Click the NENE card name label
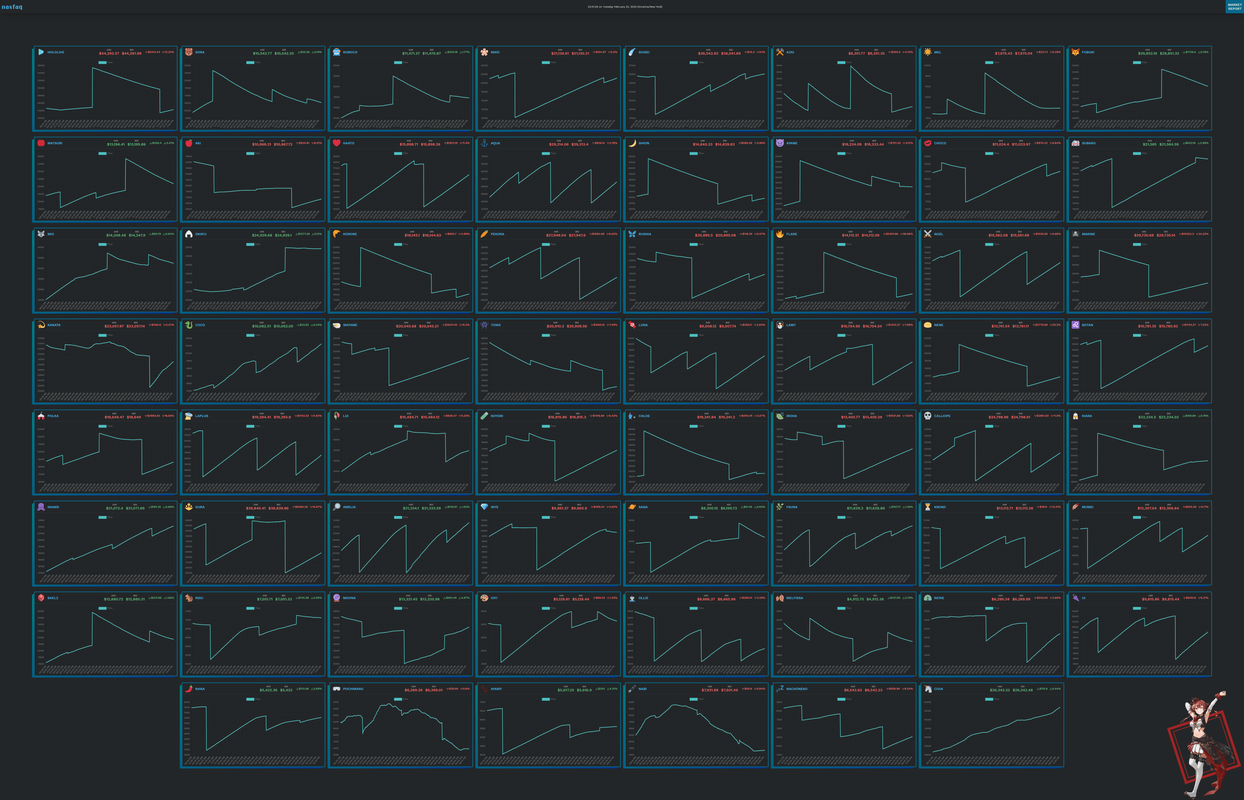Viewport: 1244px width, 800px height. [x=939, y=325]
